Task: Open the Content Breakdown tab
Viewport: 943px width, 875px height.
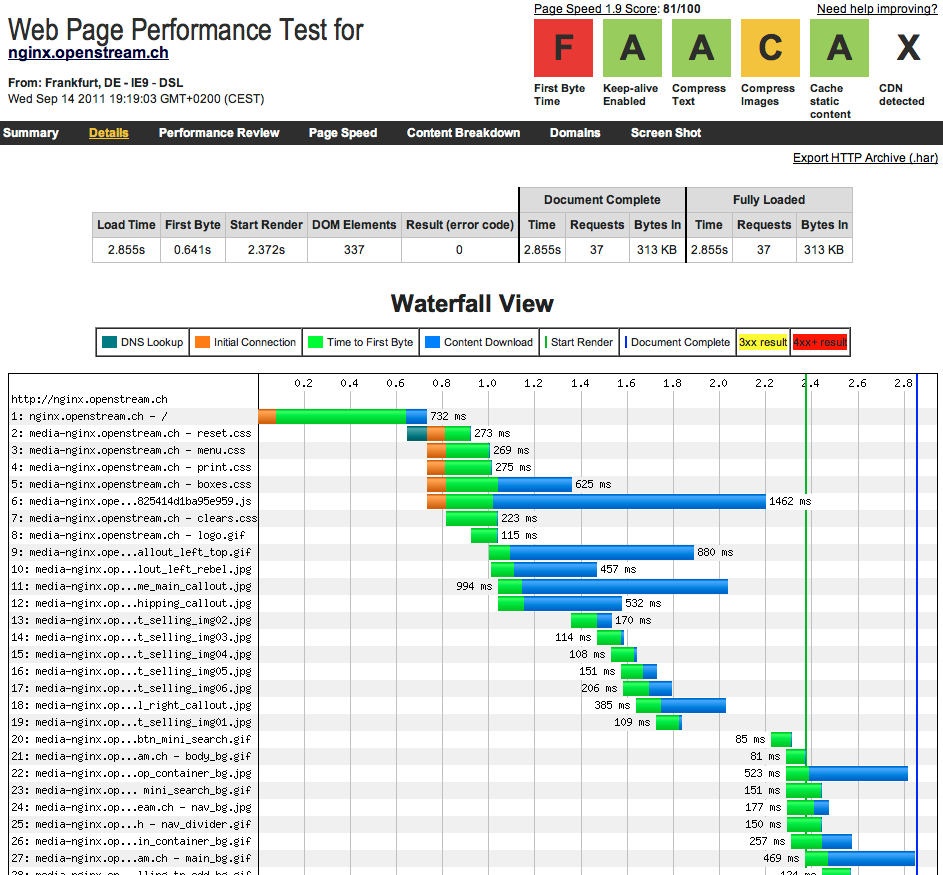Action: (463, 133)
